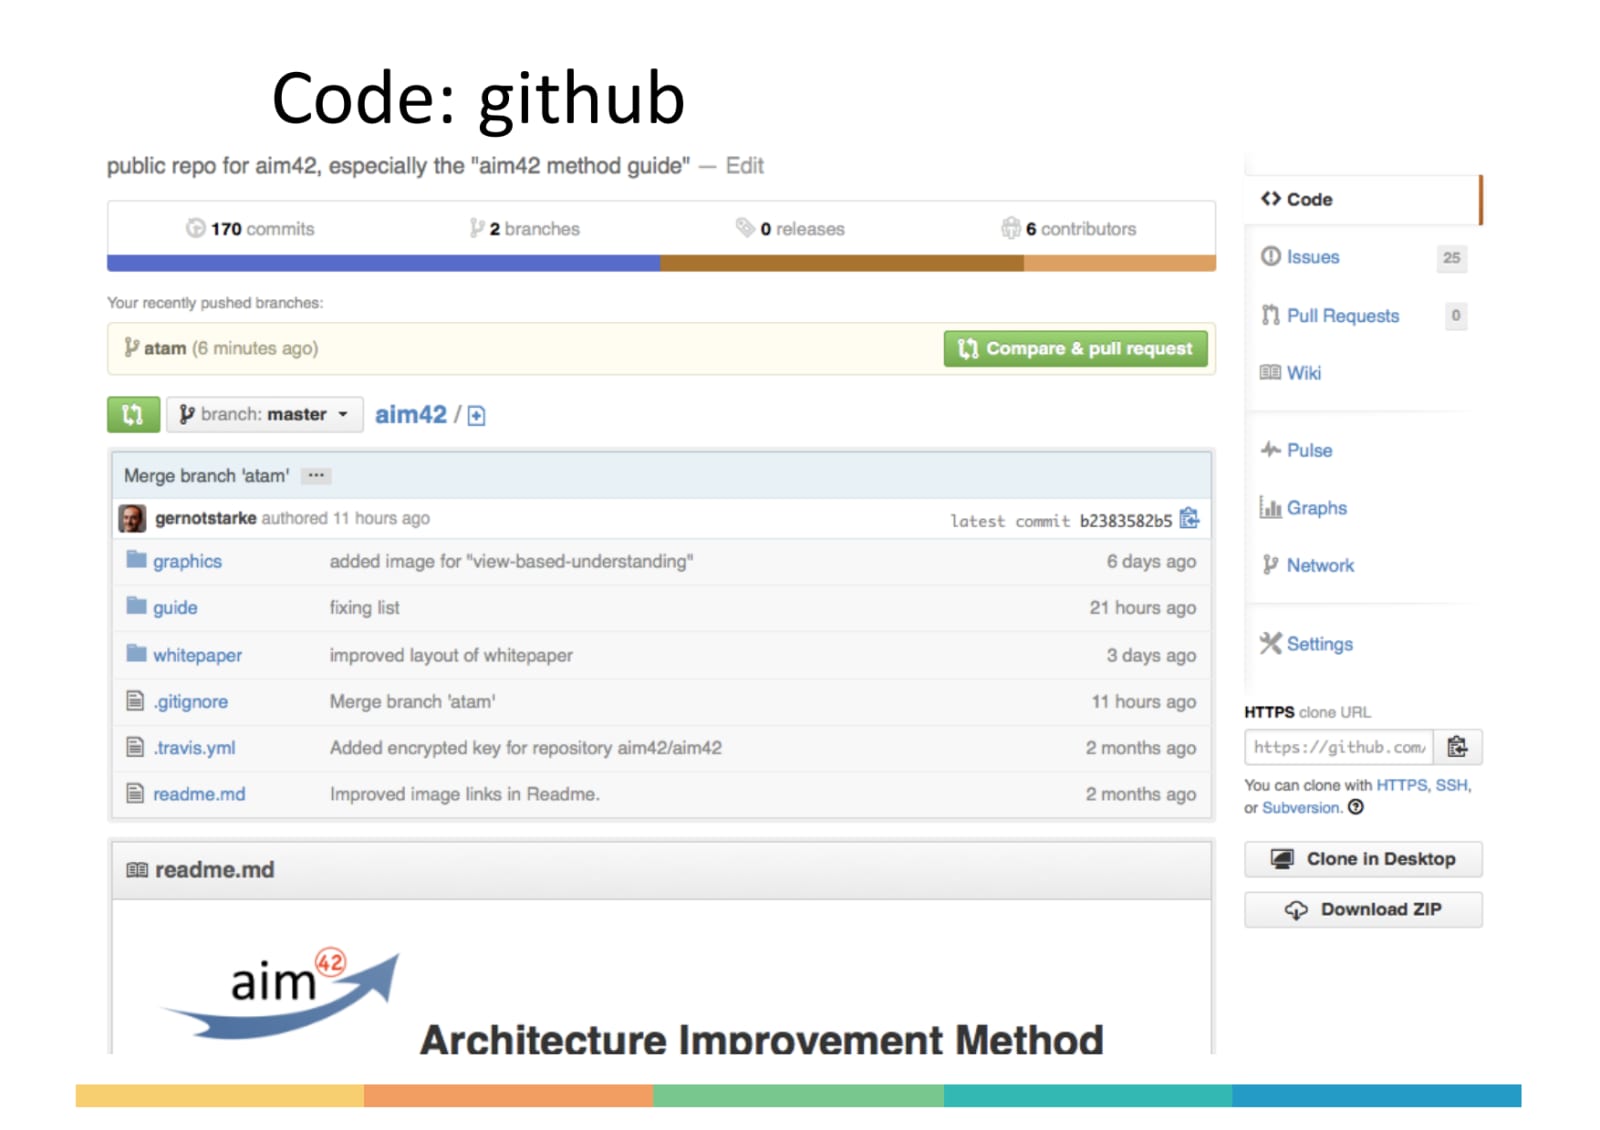Click the Code brackets icon in sidebar
This screenshot has height=1130, width=1600.
point(1270,198)
